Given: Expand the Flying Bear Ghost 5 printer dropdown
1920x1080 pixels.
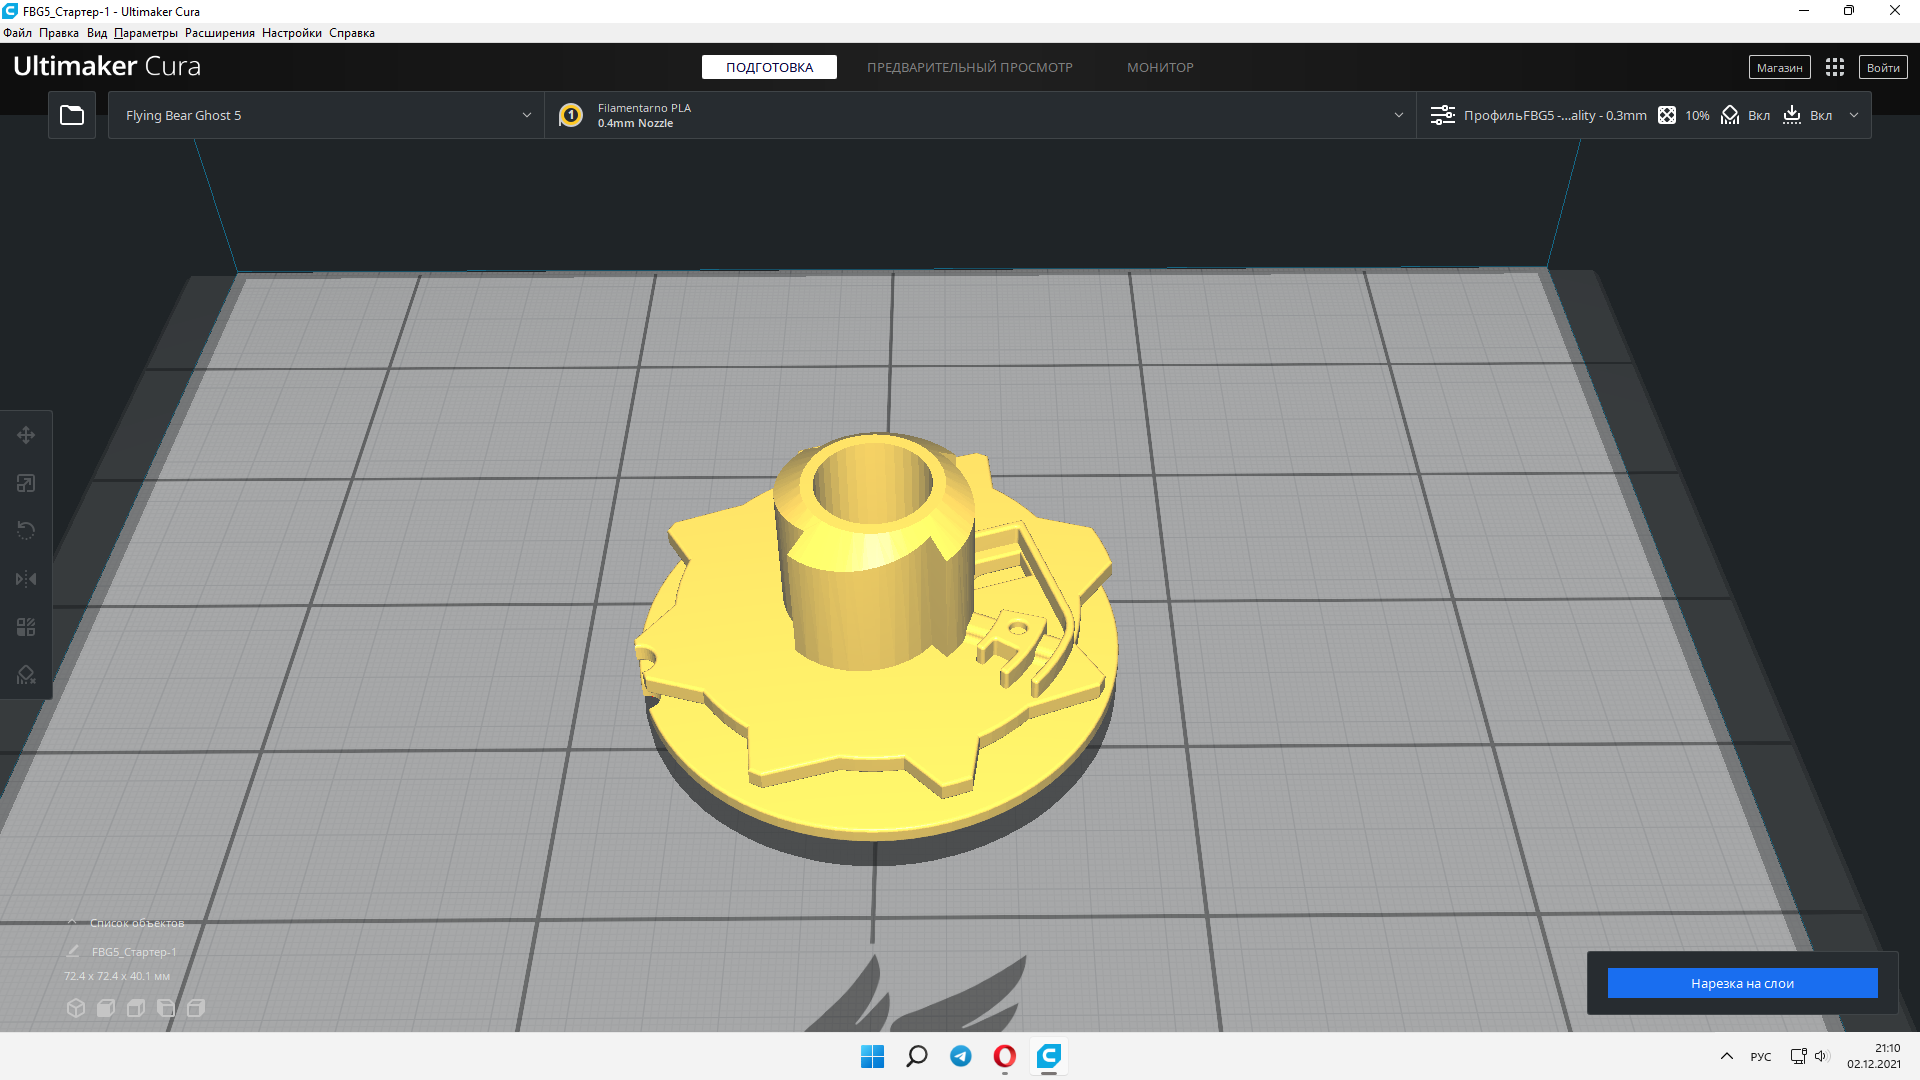Looking at the screenshot, I should click(526, 115).
